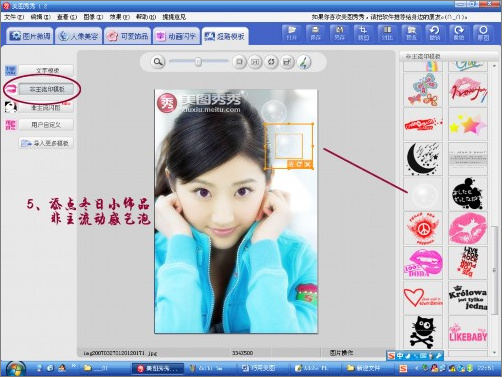Click the 非主流印模板 button in left panel
The height and width of the screenshot is (377, 502).
(x=46, y=89)
